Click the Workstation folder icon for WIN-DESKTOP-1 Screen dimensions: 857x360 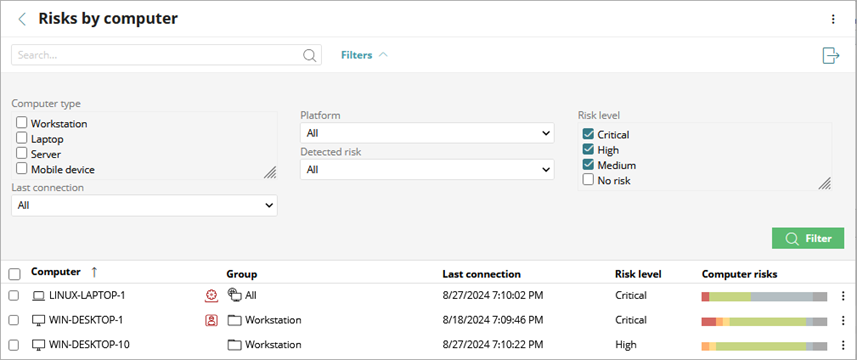(x=234, y=320)
